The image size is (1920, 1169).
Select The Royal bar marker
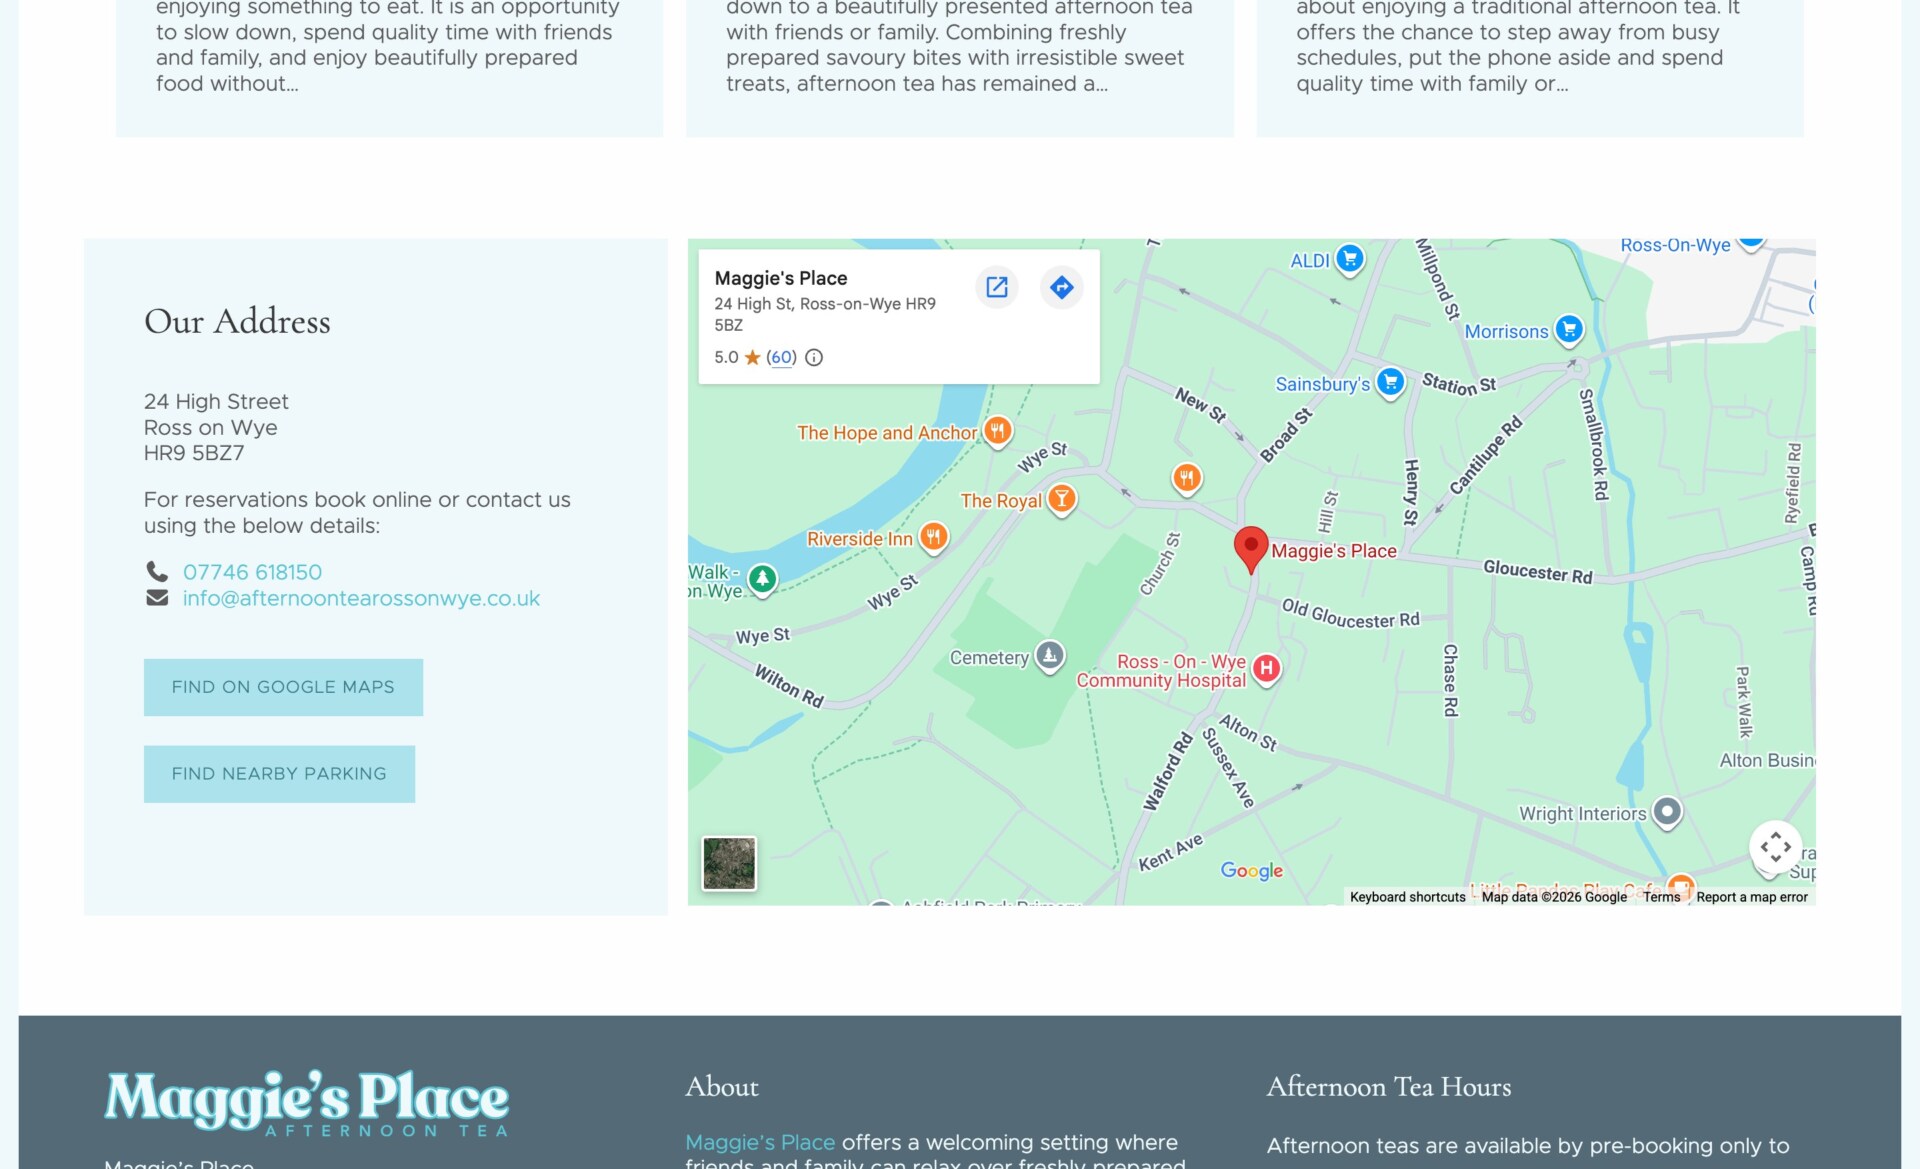pyautogui.click(x=1061, y=499)
